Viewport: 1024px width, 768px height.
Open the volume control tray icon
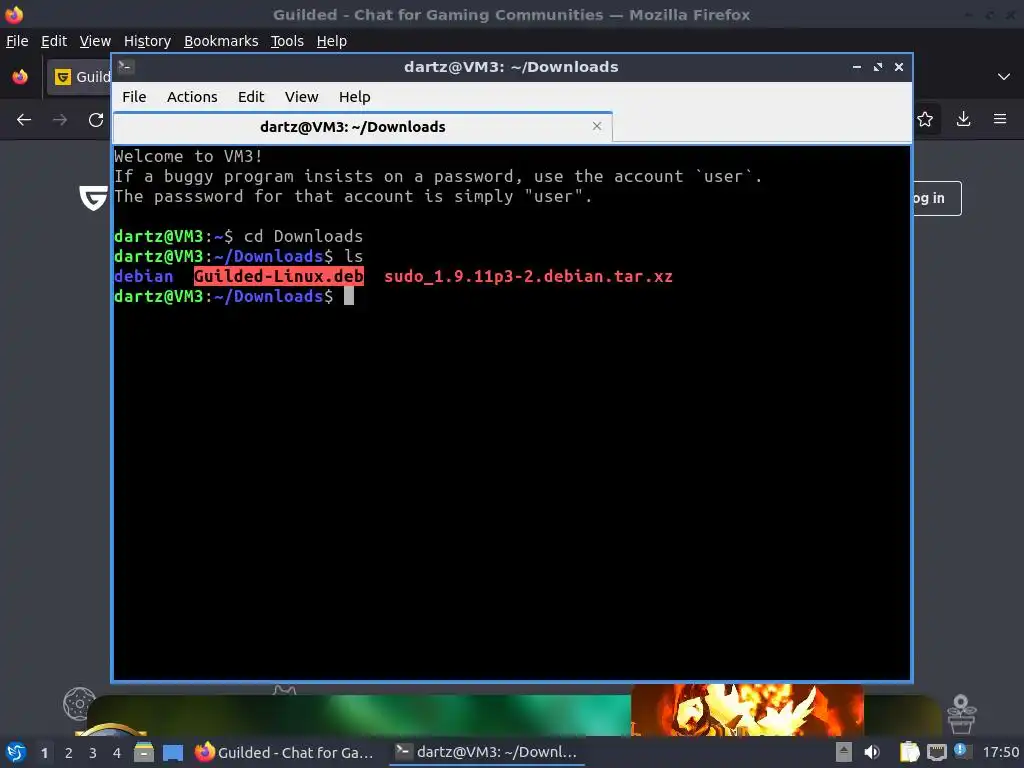click(x=872, y=752)
